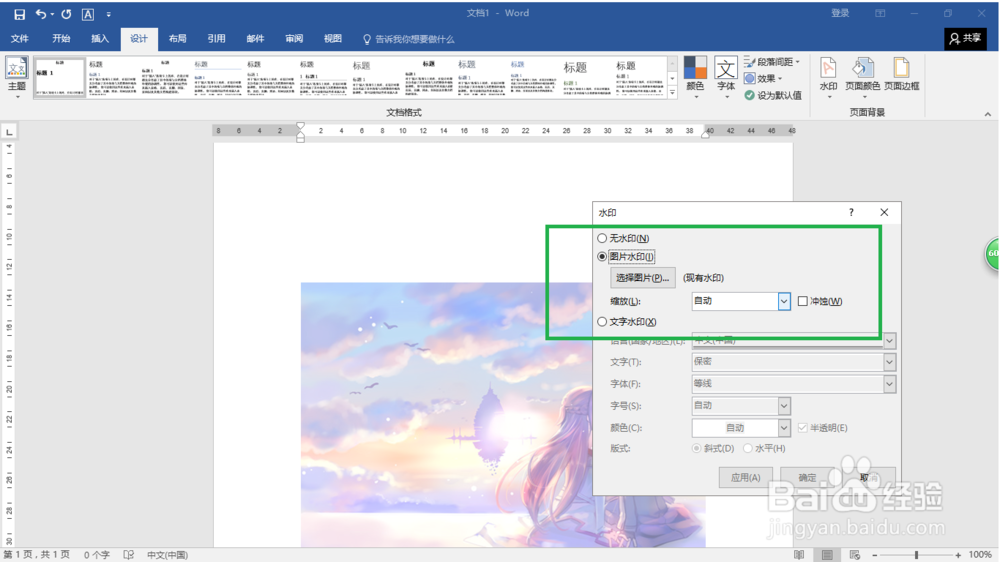The width and height of the screenshot is (1000, 562).
Task: Open the Size dropdown in Watermark dialog
Action: 784,406
